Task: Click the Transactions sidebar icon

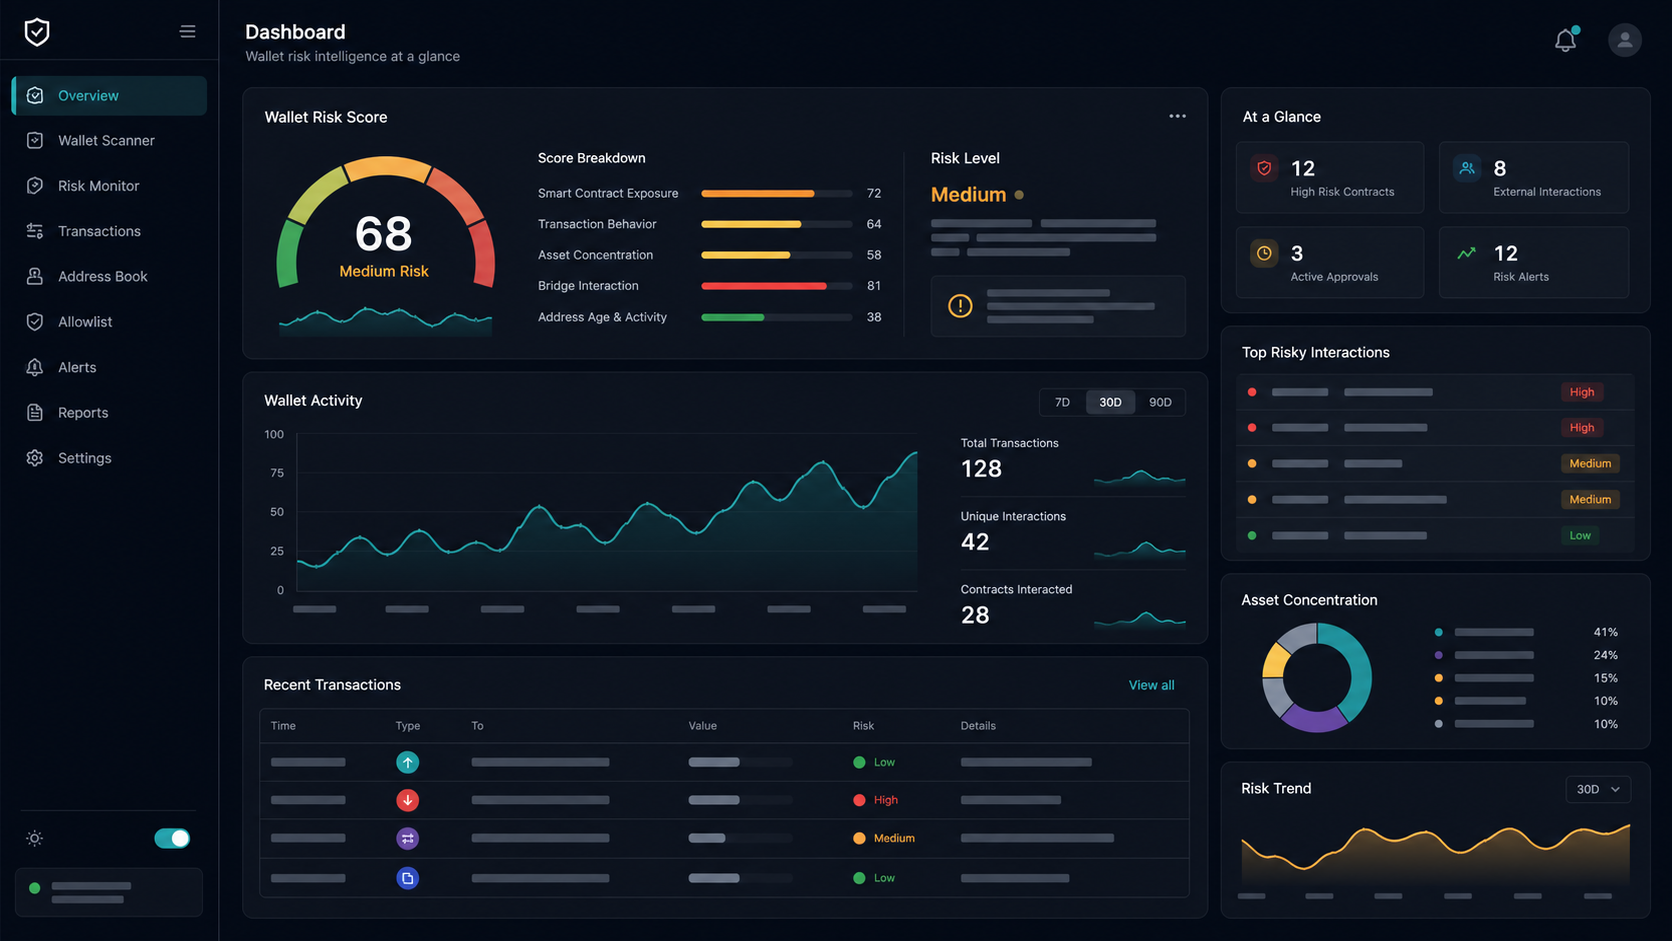Action: [35, 231]
